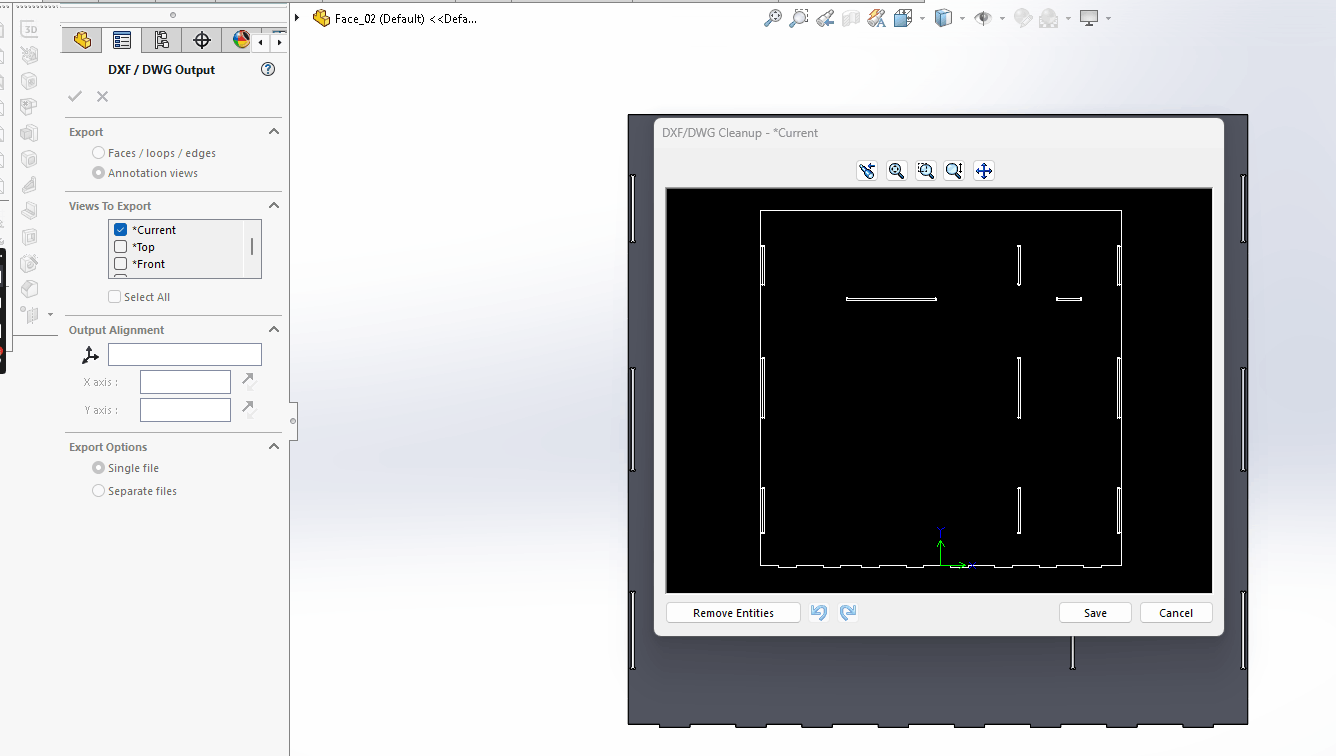1336x756 pixels.
Task: Collapse the Export Options section
Action: (274, 447)
